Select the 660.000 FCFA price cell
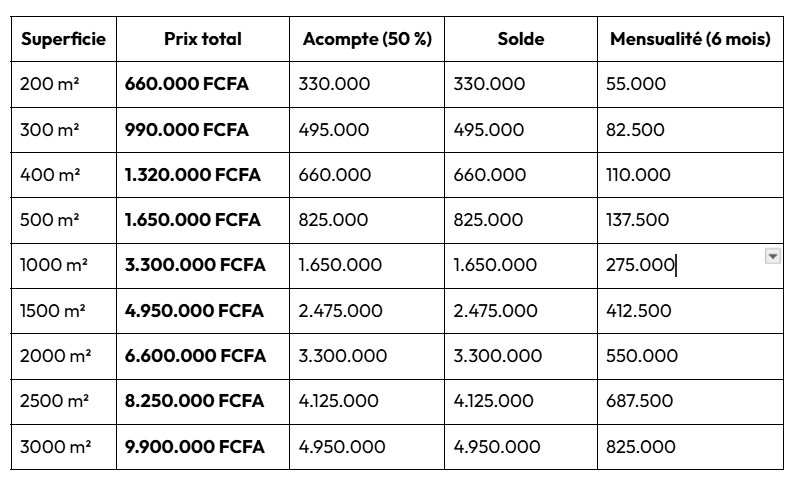This screenshot has height=480, width=793. (x=203, y=84)
